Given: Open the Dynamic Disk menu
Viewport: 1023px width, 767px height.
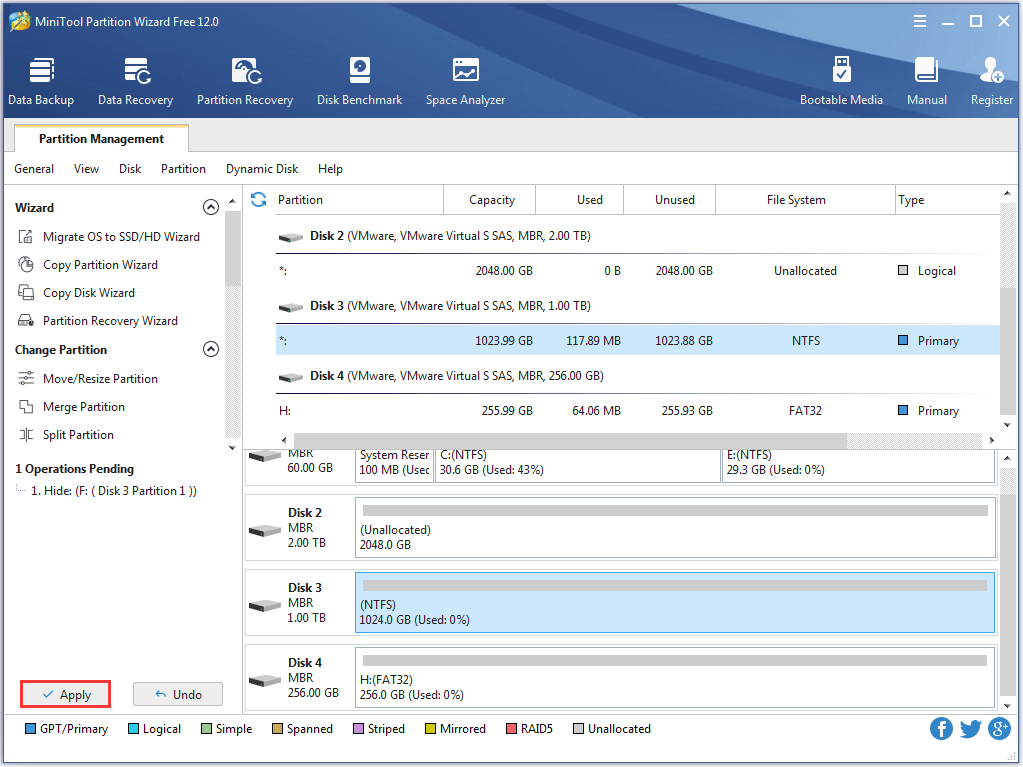Looking at the screenshot, I should (x=262, y=169).
